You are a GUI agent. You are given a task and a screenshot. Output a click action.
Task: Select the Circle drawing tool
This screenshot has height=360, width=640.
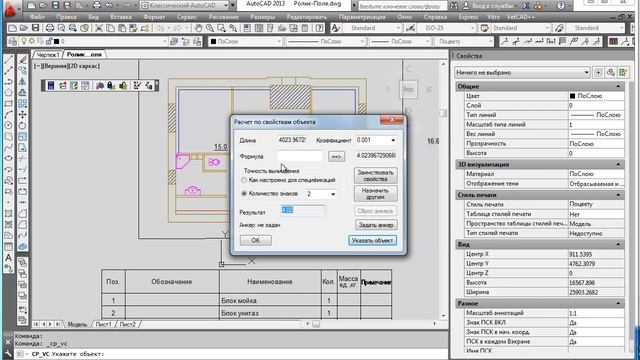tap(8, 126)
